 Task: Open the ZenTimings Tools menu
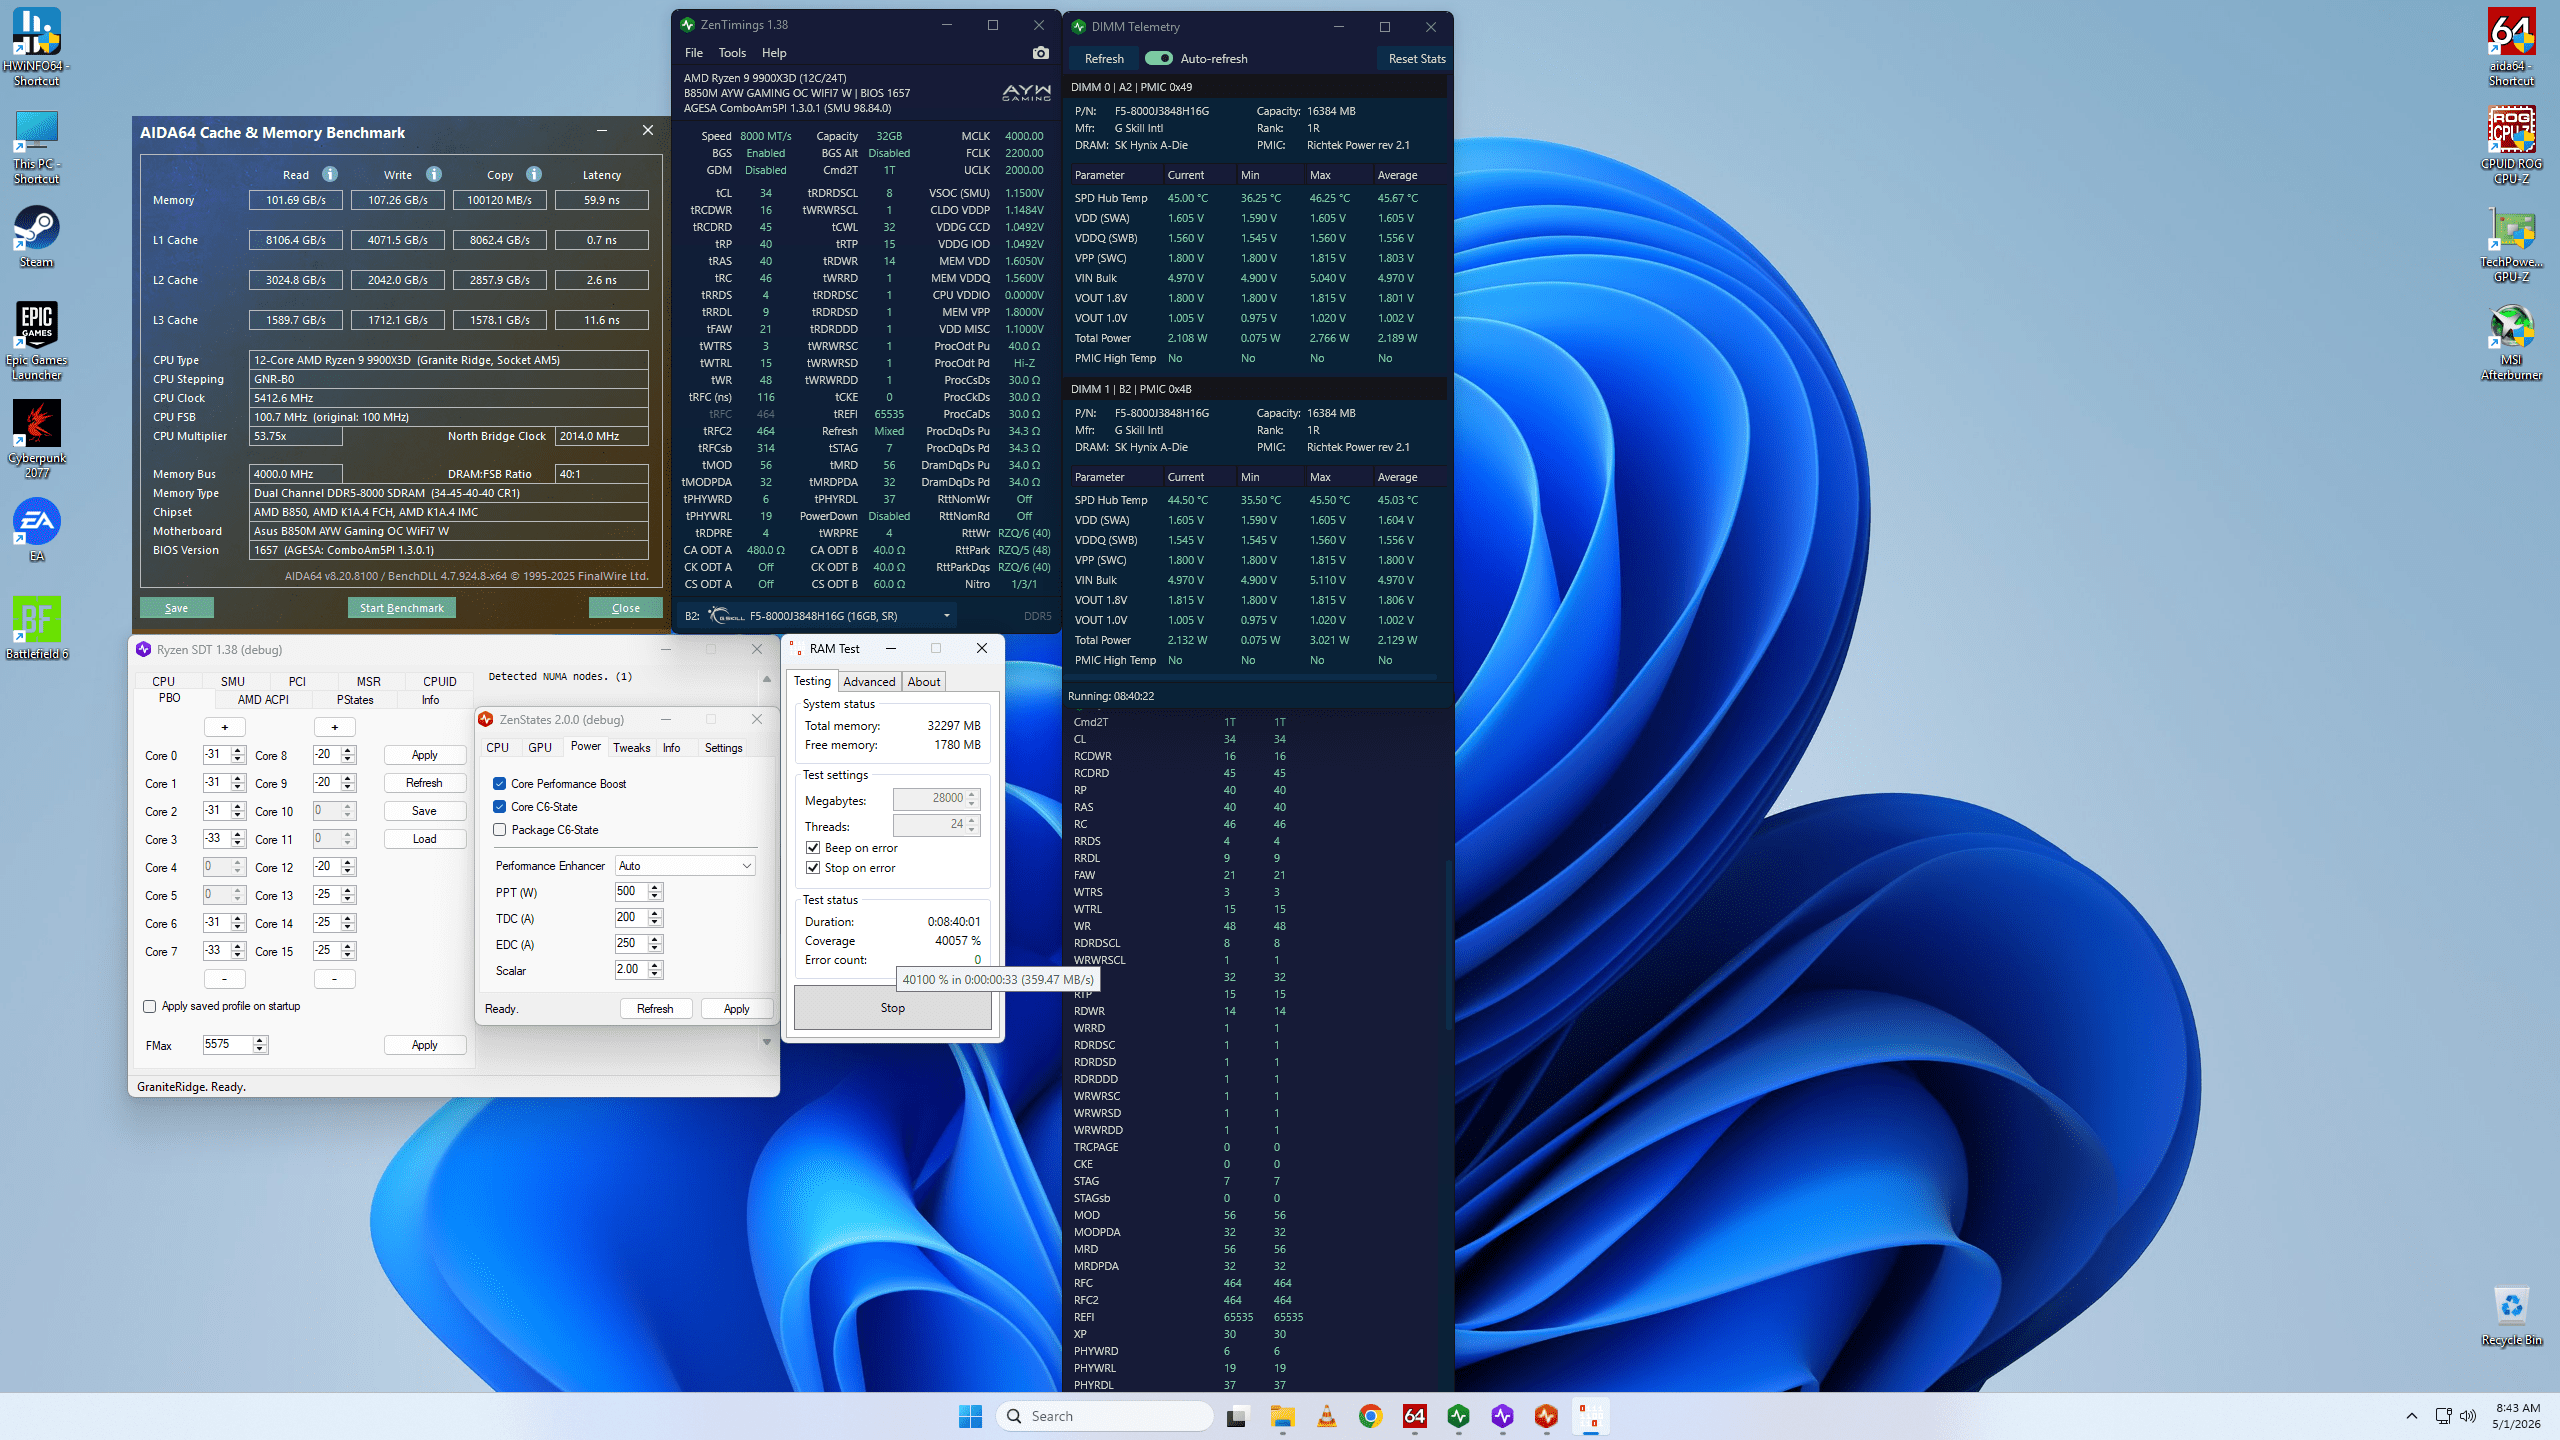[732, 53]
